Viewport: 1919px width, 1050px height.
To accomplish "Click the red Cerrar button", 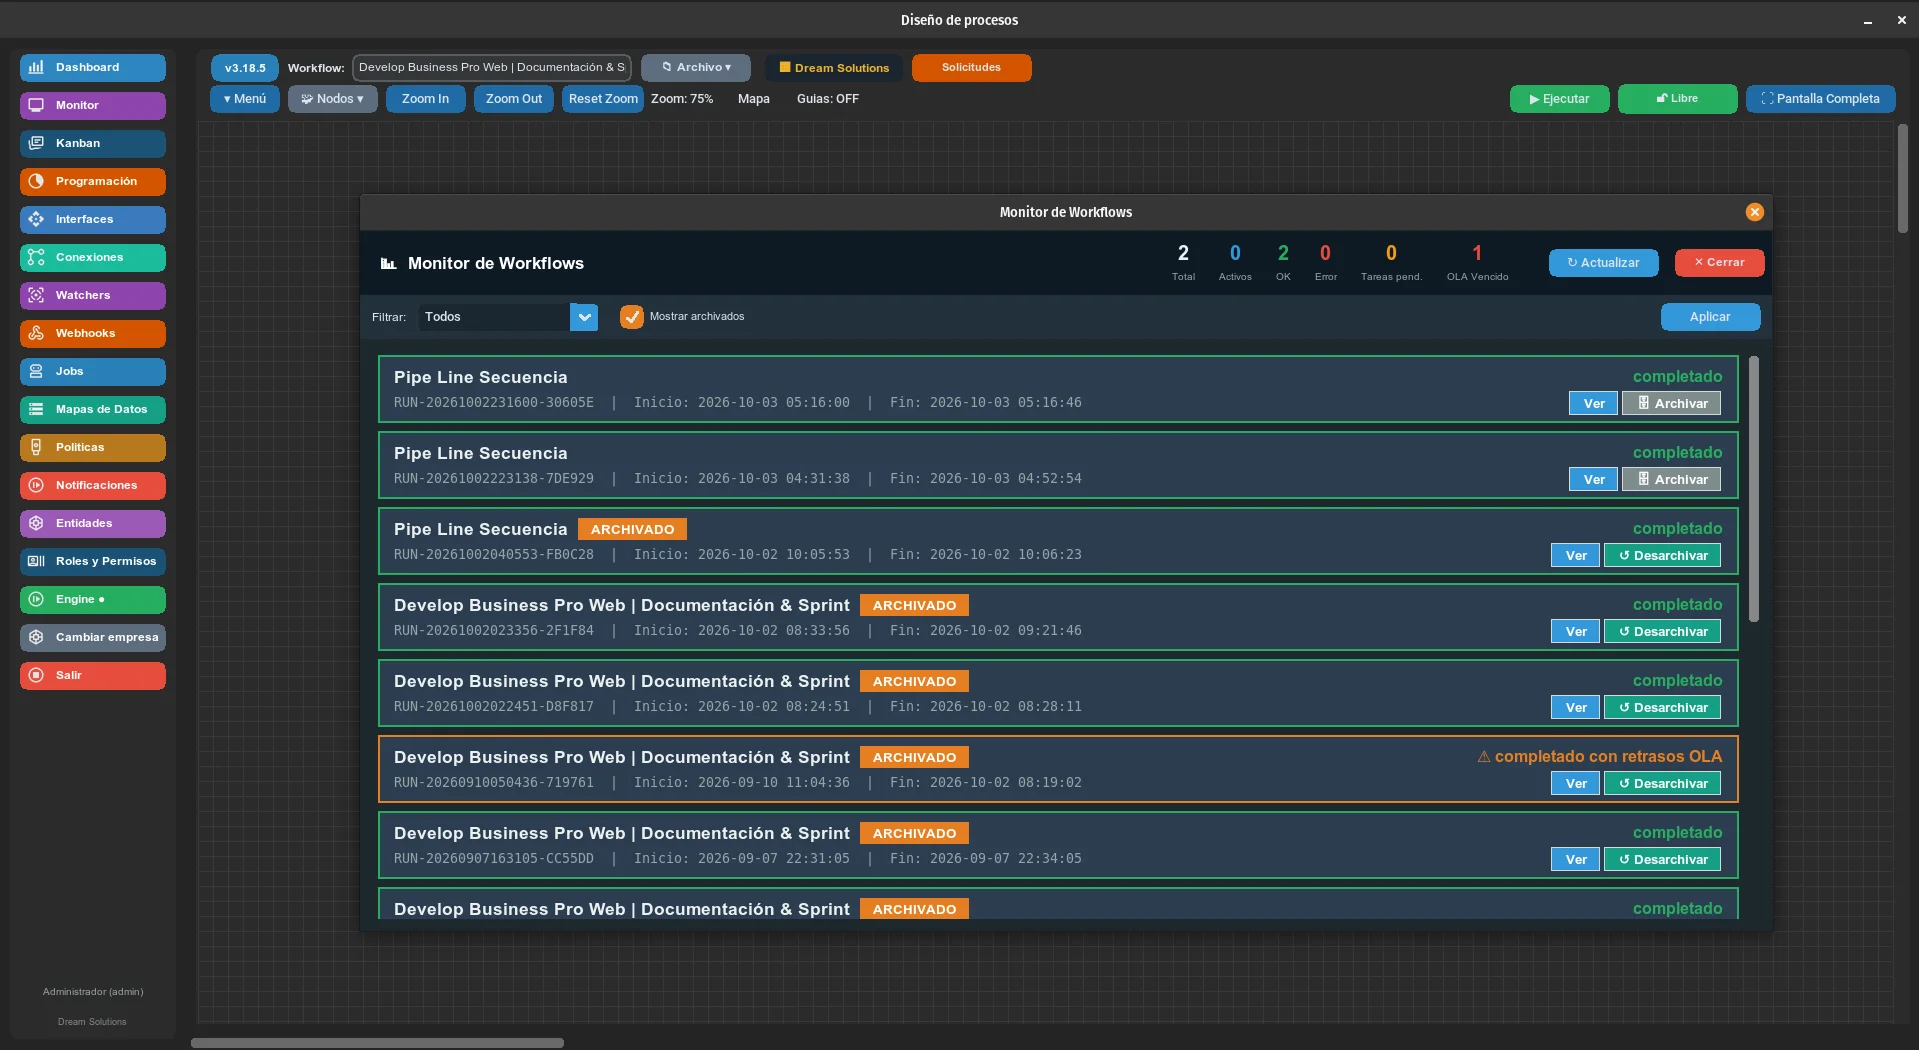I will click(x=1719, y=263).
